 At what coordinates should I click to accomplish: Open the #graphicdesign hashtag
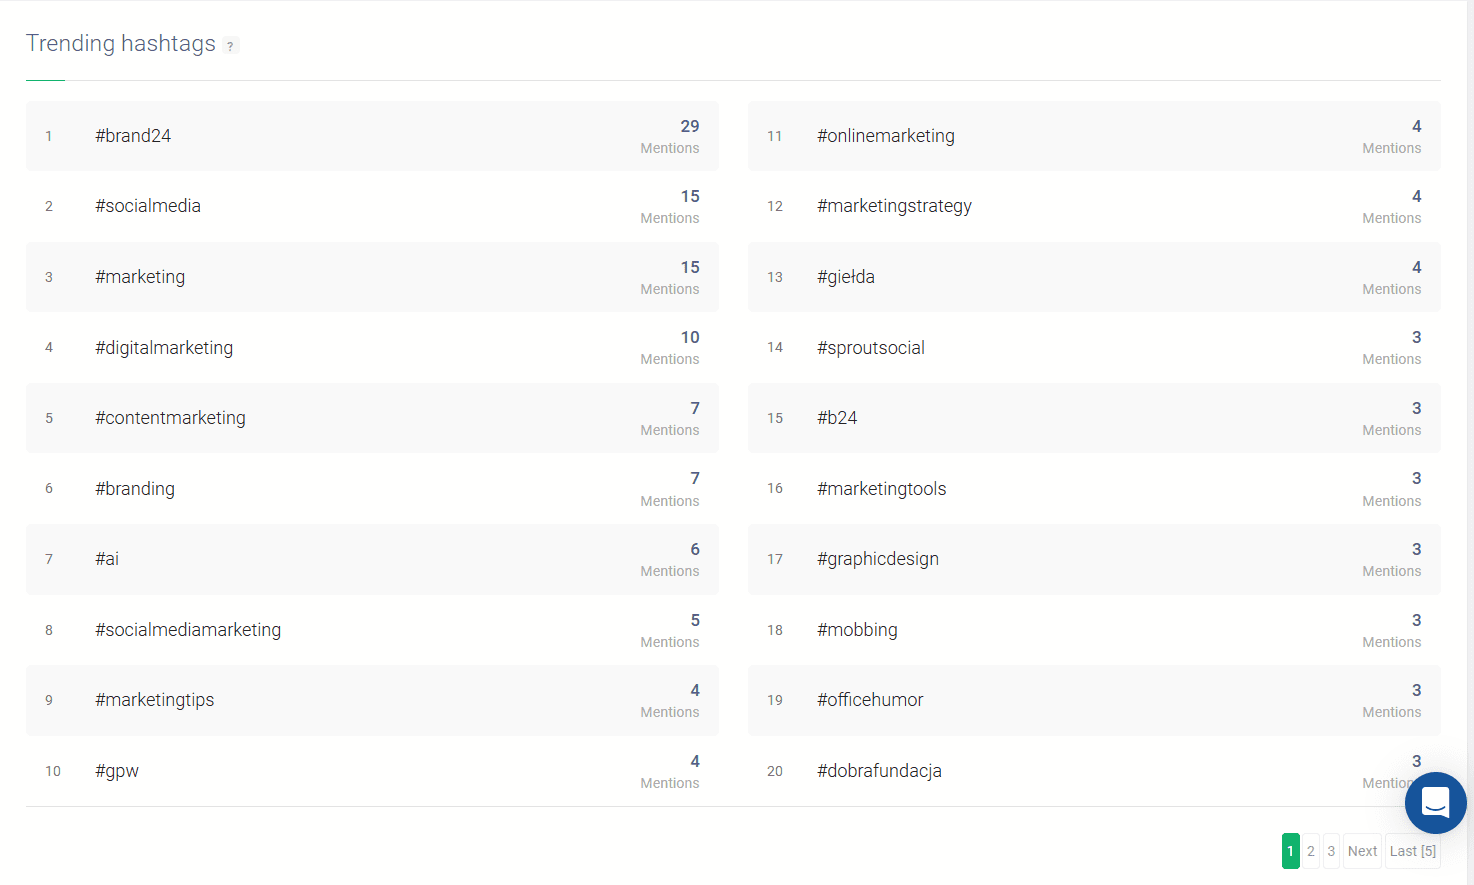(878, 559)
